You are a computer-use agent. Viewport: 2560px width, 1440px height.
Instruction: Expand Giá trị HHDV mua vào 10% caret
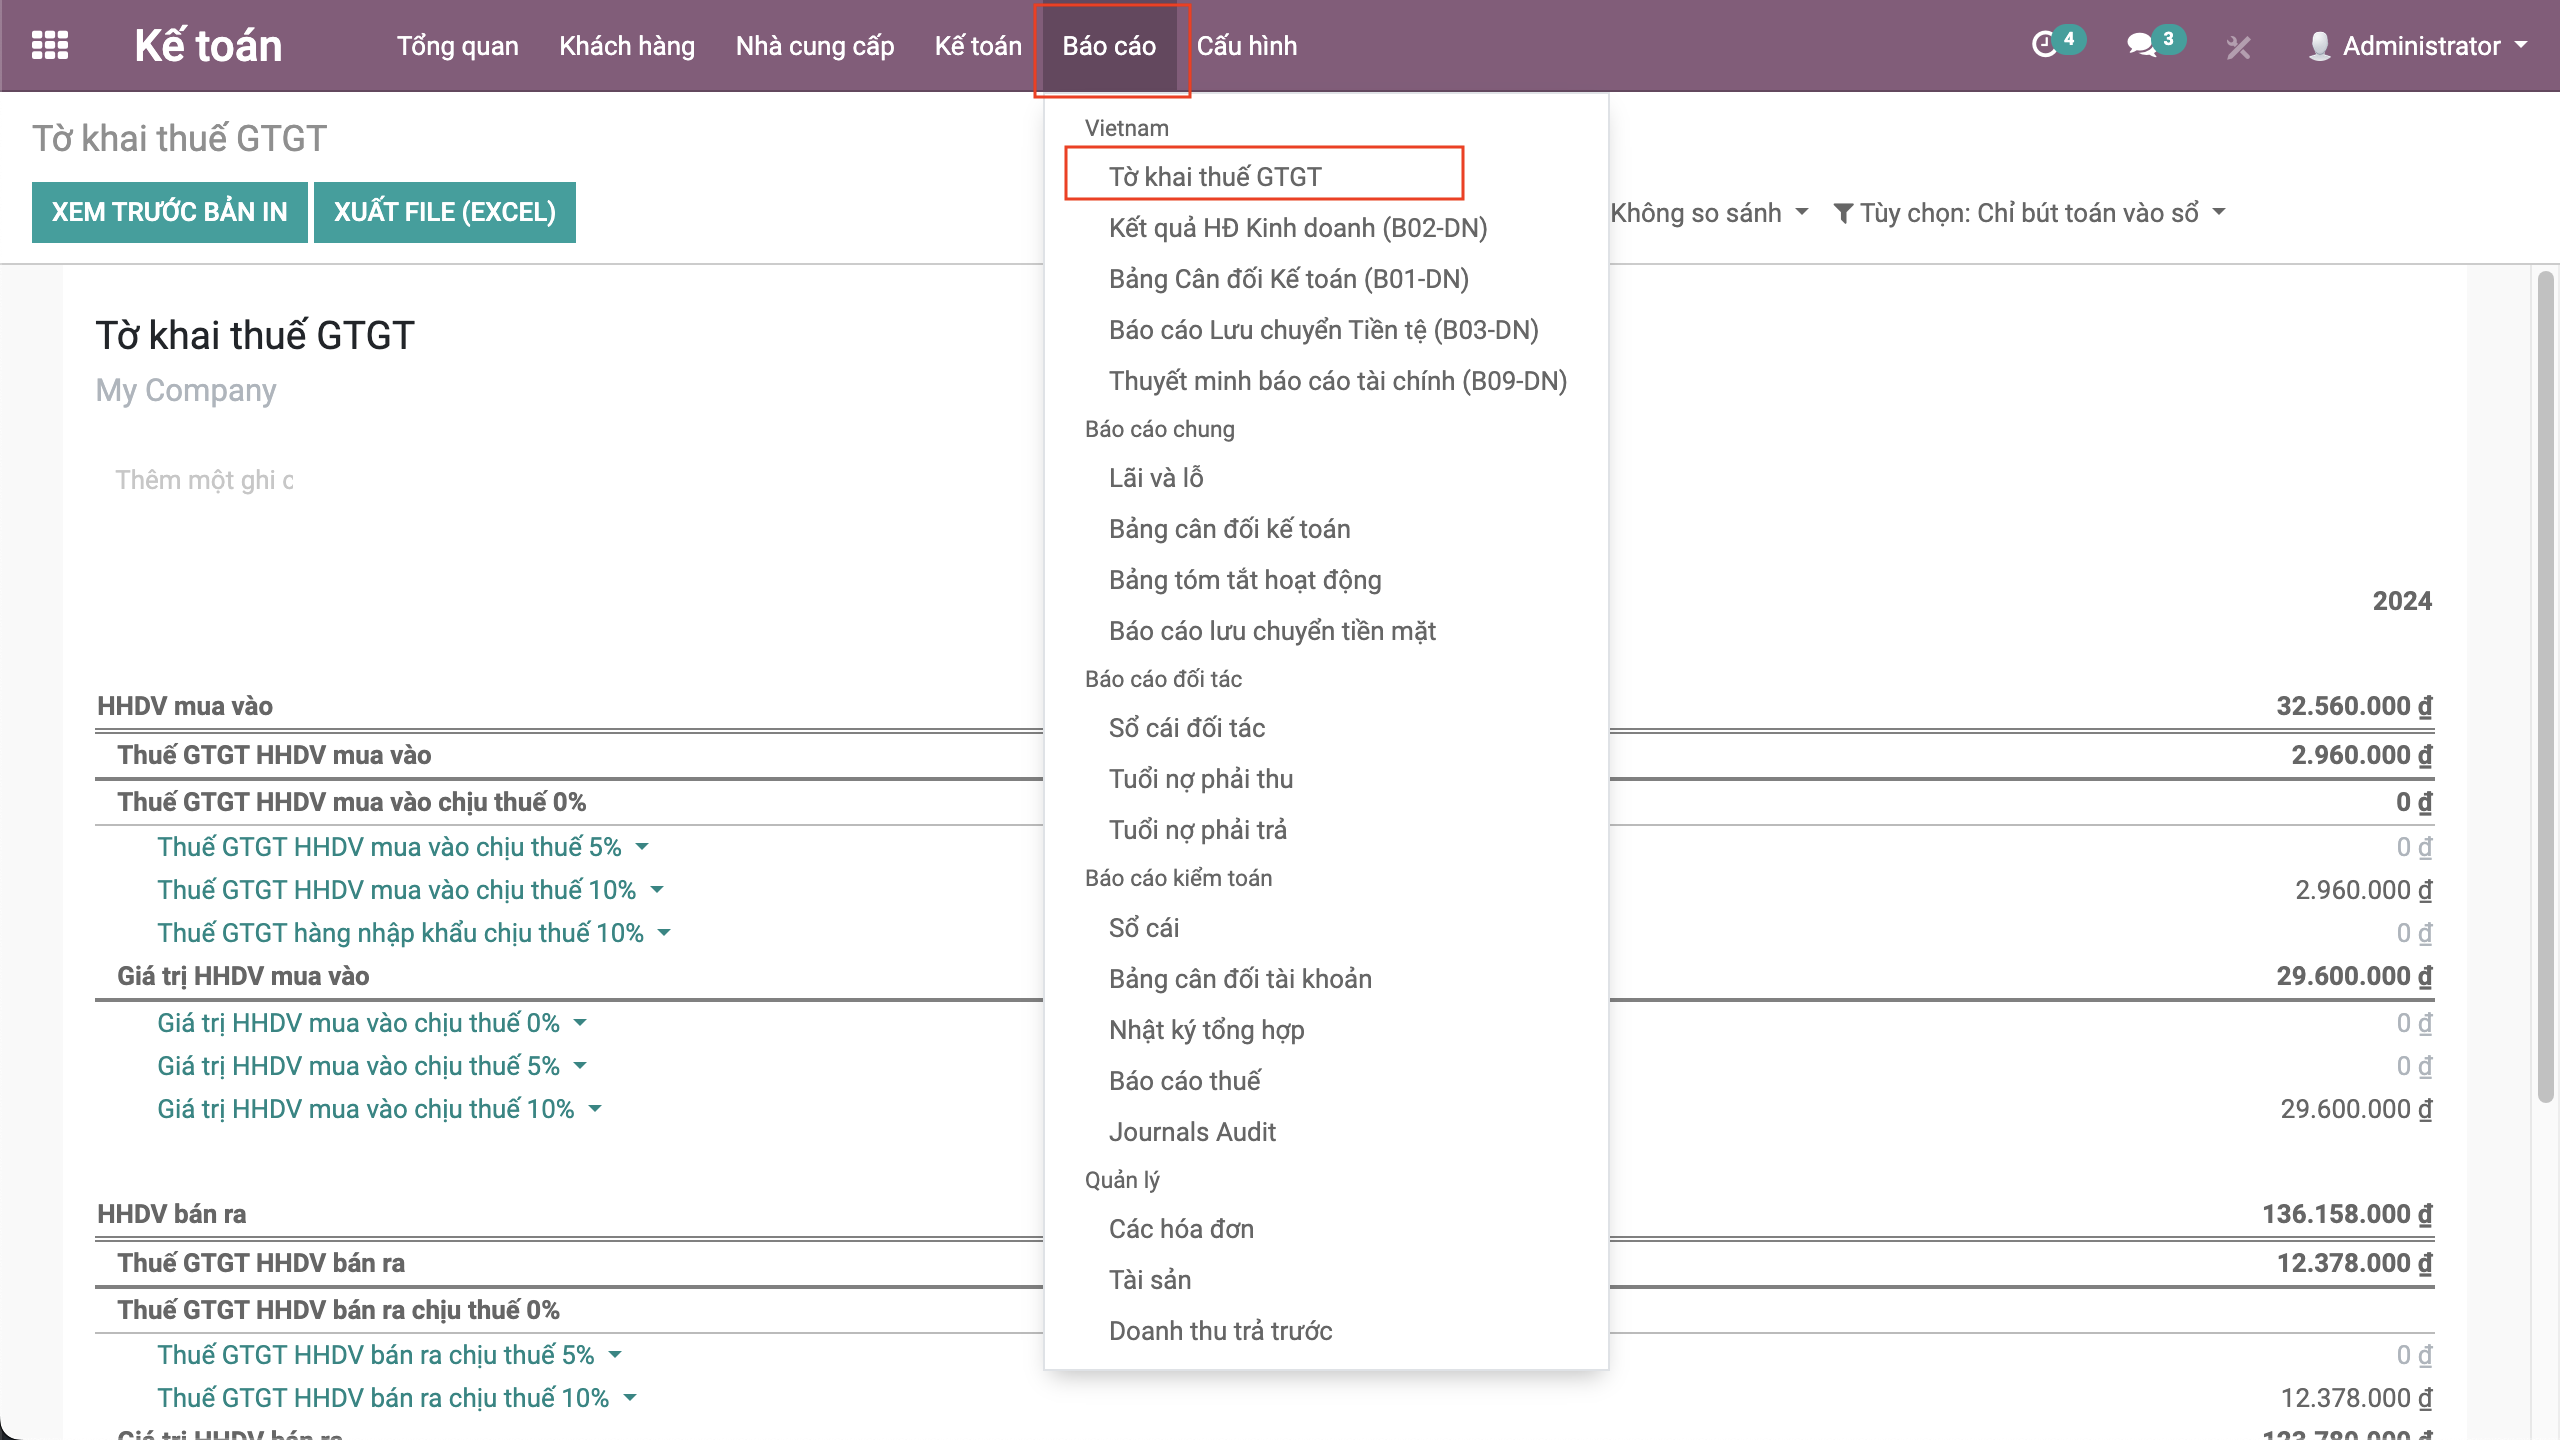595,1109
